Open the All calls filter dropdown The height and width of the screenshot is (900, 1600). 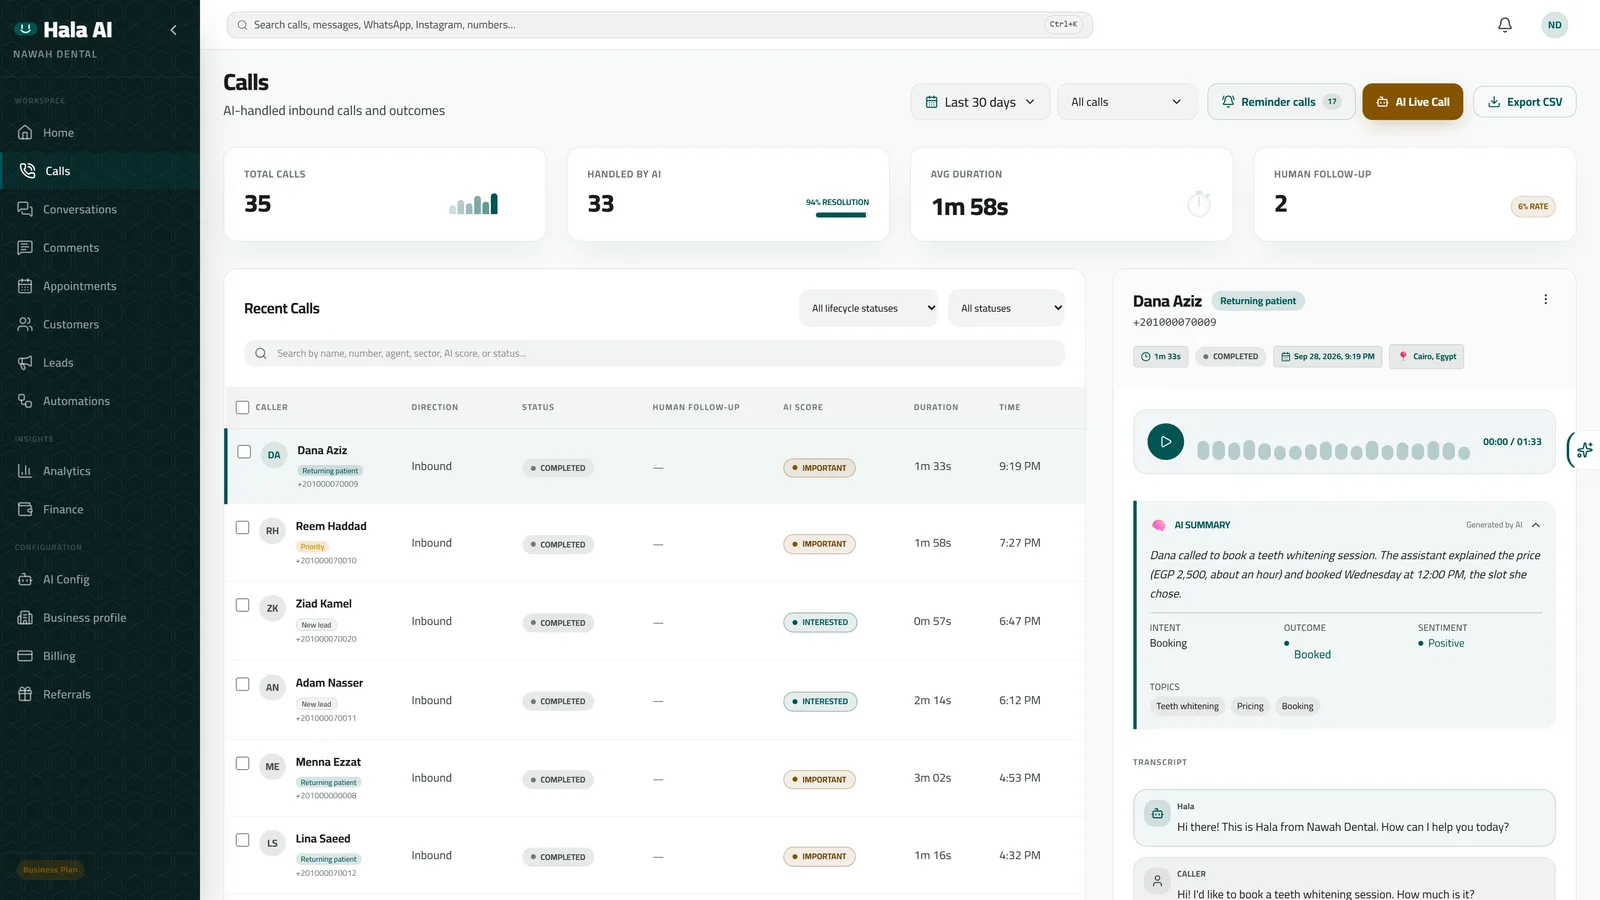pyautogui.click(x=1127, y=102)
